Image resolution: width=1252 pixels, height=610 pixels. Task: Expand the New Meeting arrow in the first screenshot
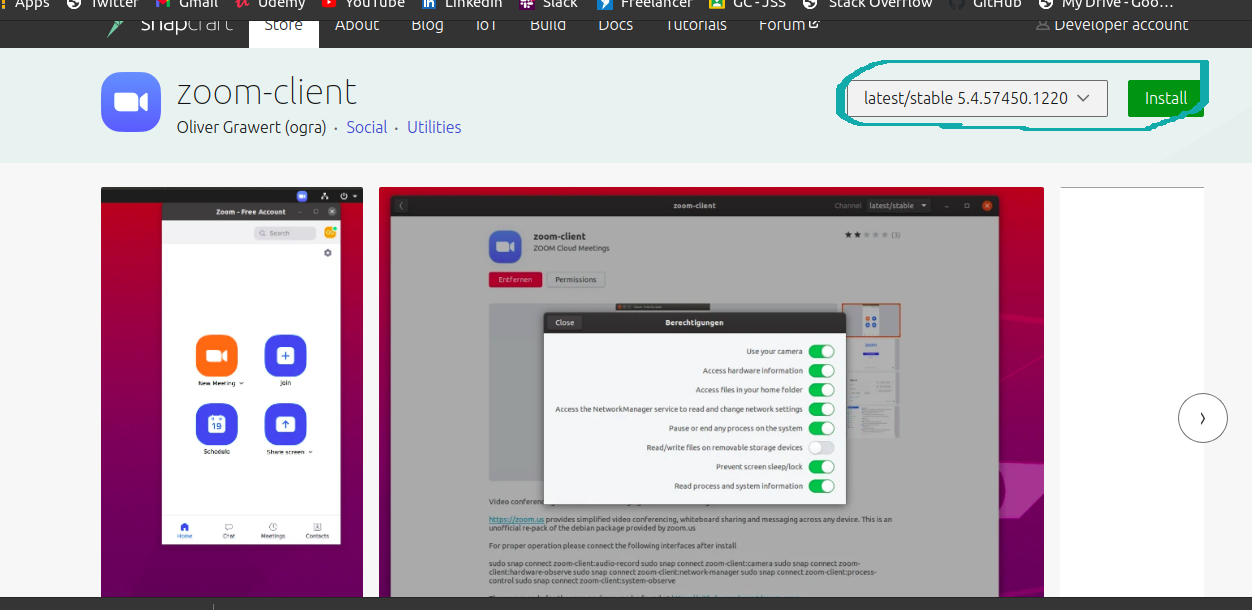pos(242,383)
